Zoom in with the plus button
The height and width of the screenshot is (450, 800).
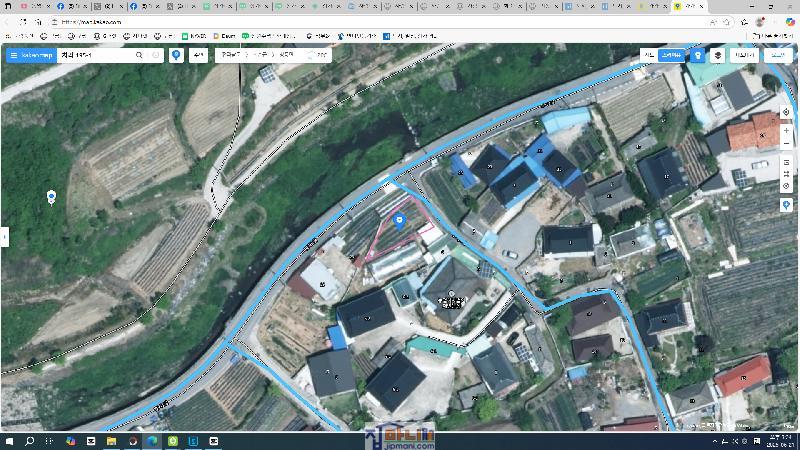click(x=787, y=130)
